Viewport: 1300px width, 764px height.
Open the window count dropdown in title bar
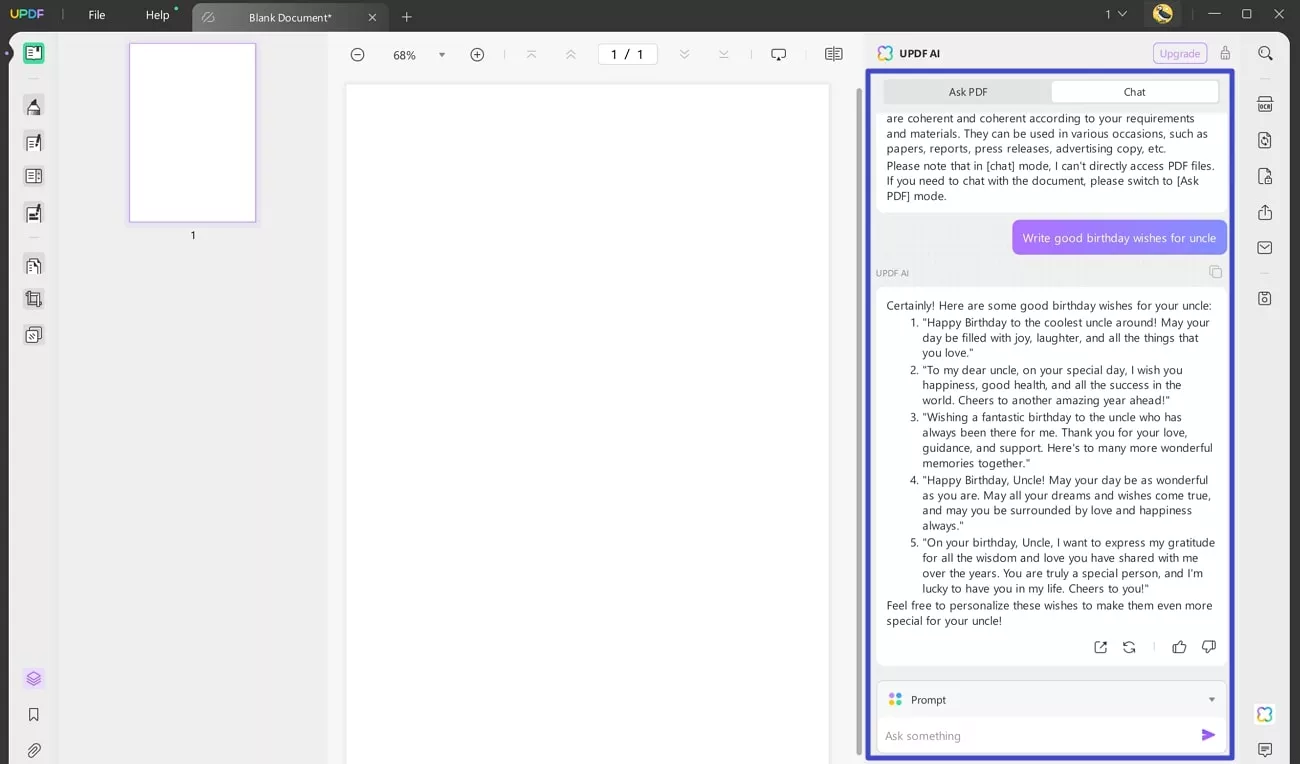(1115, 14)
